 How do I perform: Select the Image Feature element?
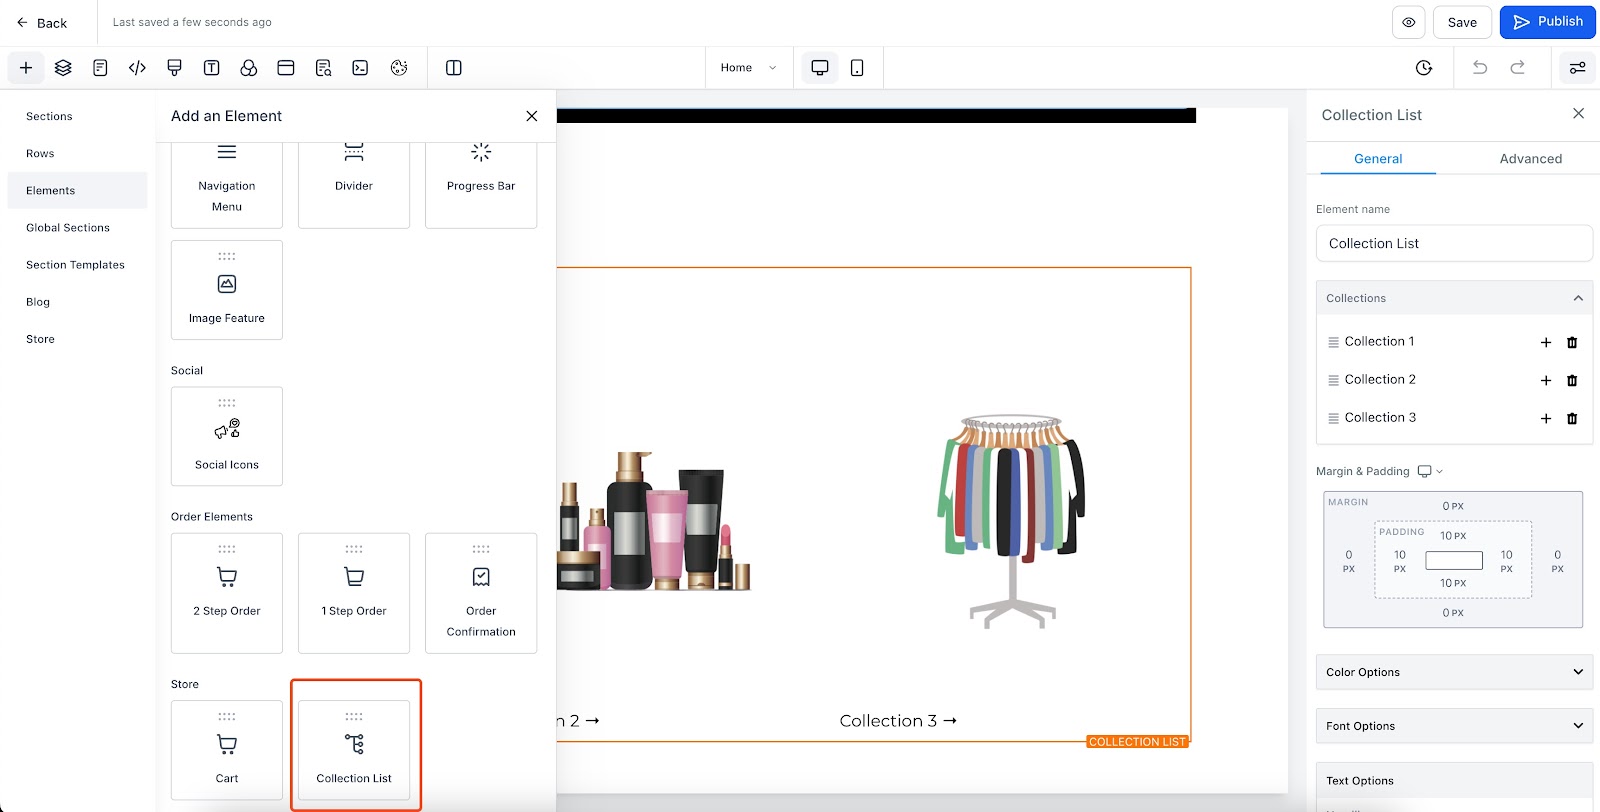point(227,290)
